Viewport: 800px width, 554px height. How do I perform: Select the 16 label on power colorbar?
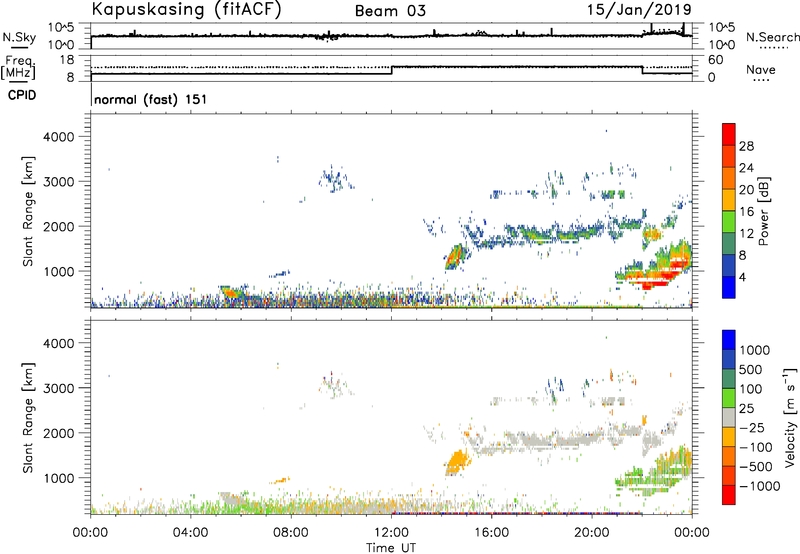point(746,212)
